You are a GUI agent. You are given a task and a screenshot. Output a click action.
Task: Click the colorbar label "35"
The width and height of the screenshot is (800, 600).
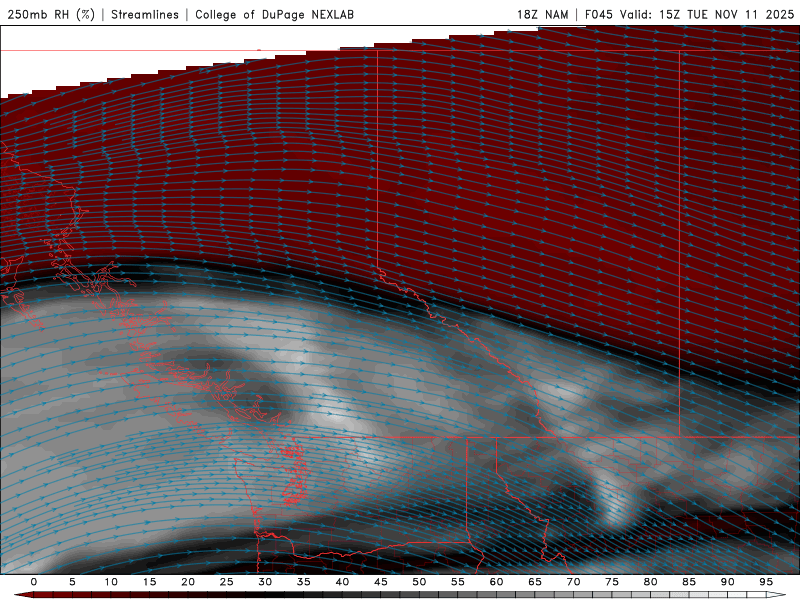point(304,582)
